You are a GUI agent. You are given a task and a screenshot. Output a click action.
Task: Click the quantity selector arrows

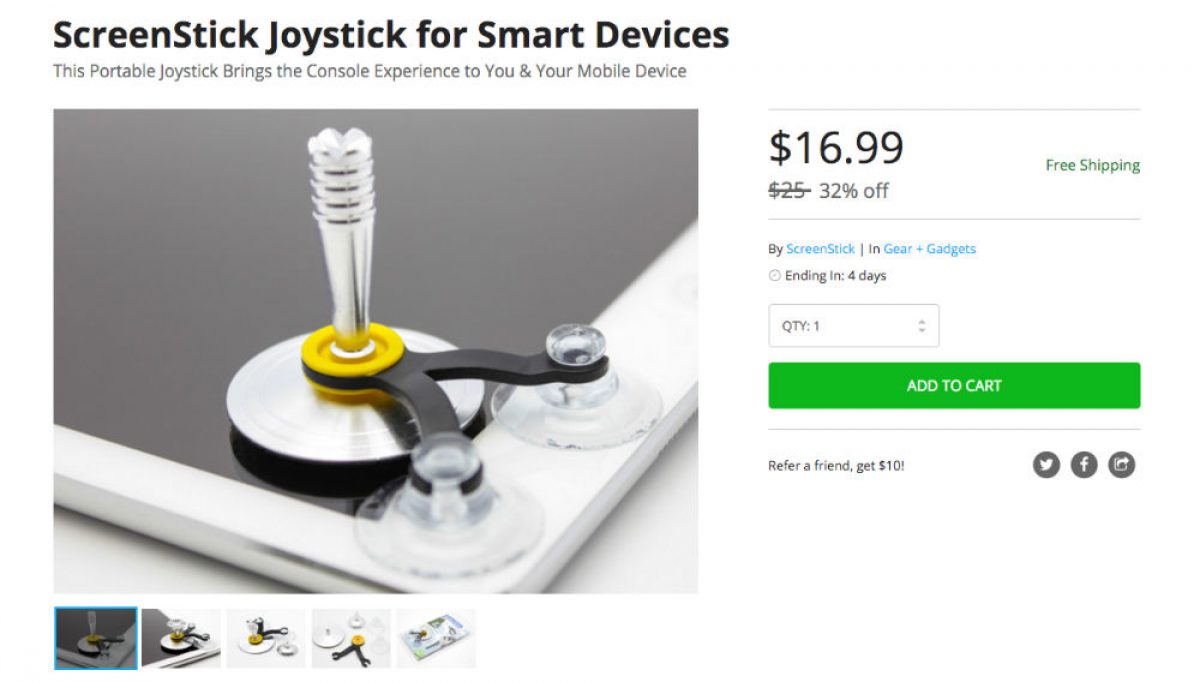(921, 326)
